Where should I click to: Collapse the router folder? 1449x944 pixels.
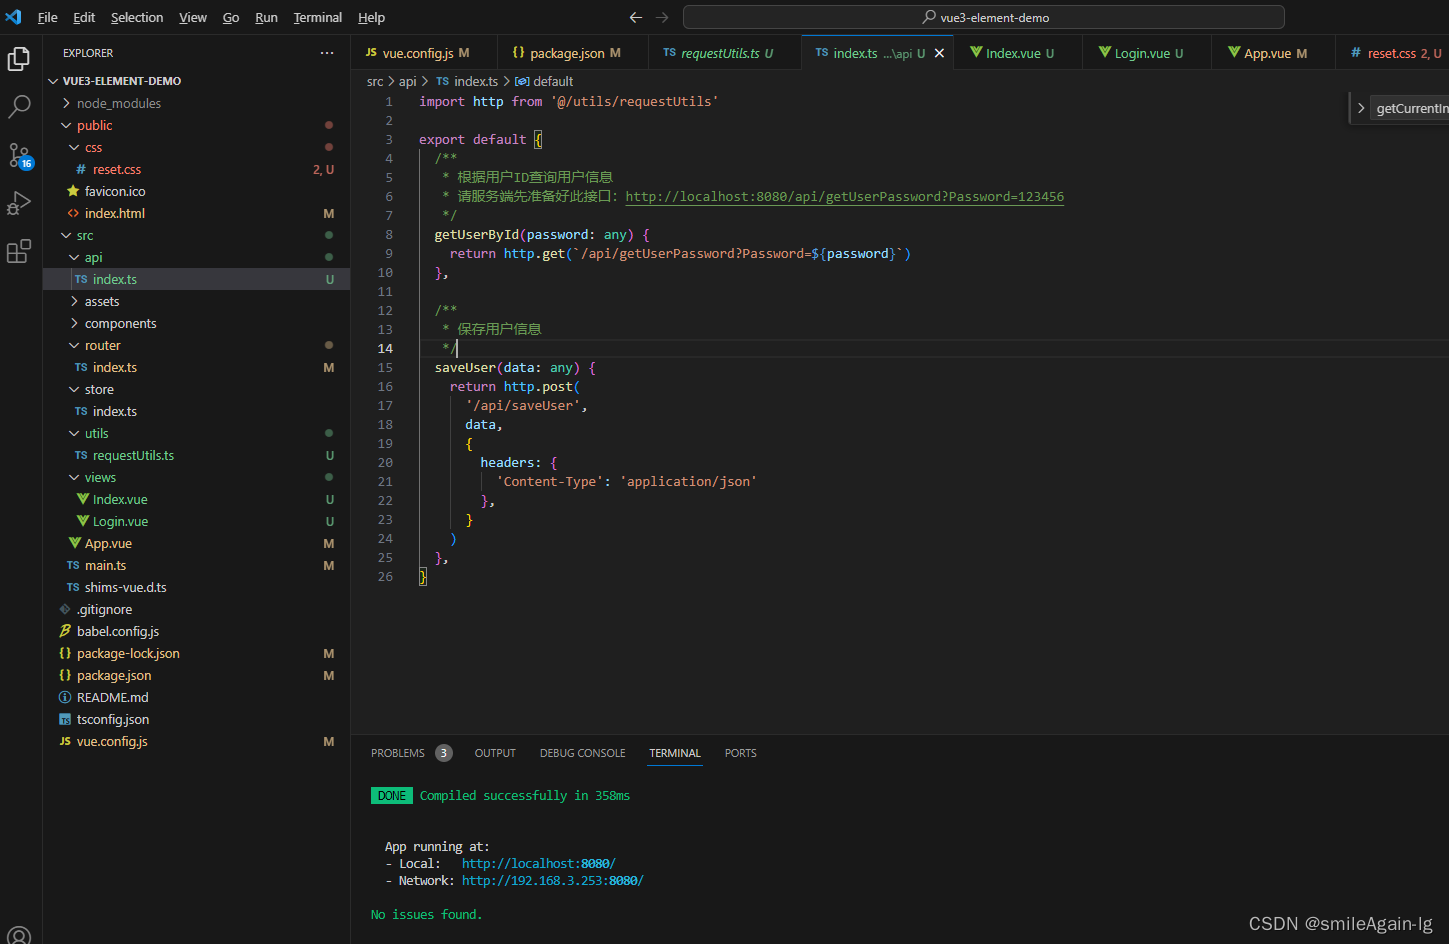(74, 345)
